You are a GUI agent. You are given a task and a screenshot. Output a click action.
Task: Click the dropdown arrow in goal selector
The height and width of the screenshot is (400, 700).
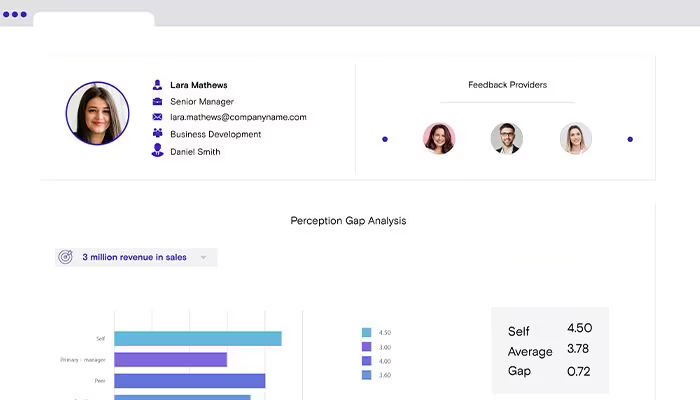(204, 258)
